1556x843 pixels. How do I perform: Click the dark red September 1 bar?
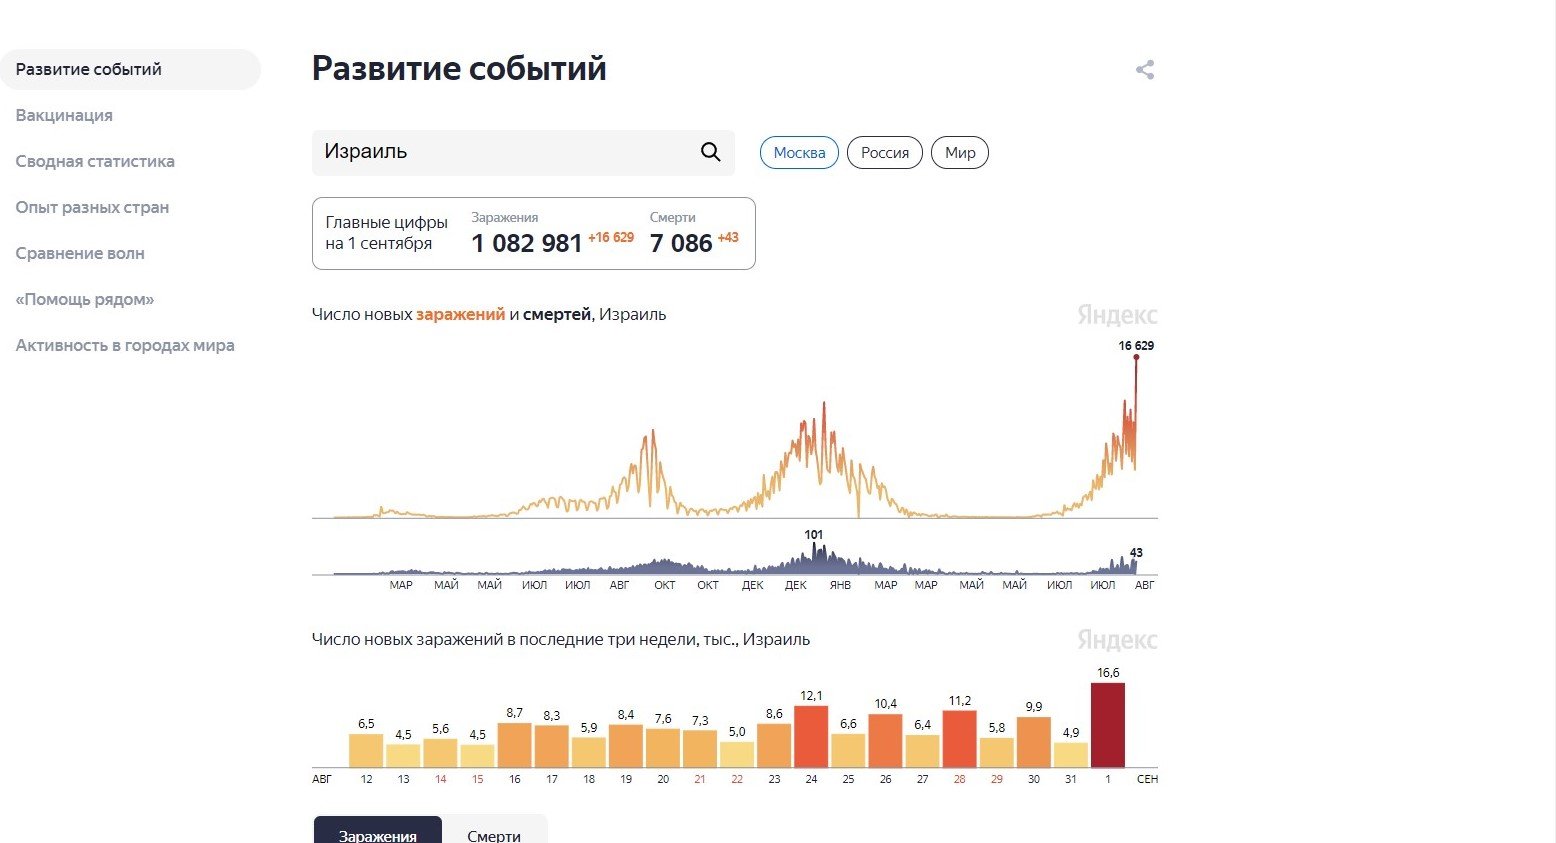(1107, 725)
